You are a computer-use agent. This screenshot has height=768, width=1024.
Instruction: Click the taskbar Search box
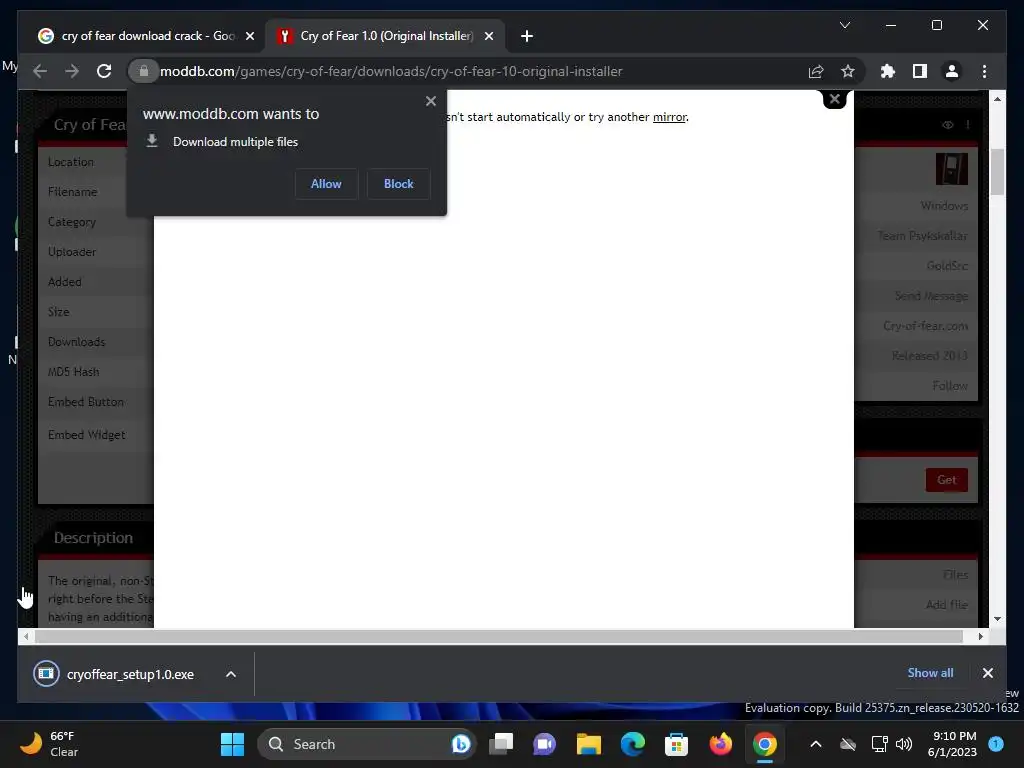[x=366, y=744]
